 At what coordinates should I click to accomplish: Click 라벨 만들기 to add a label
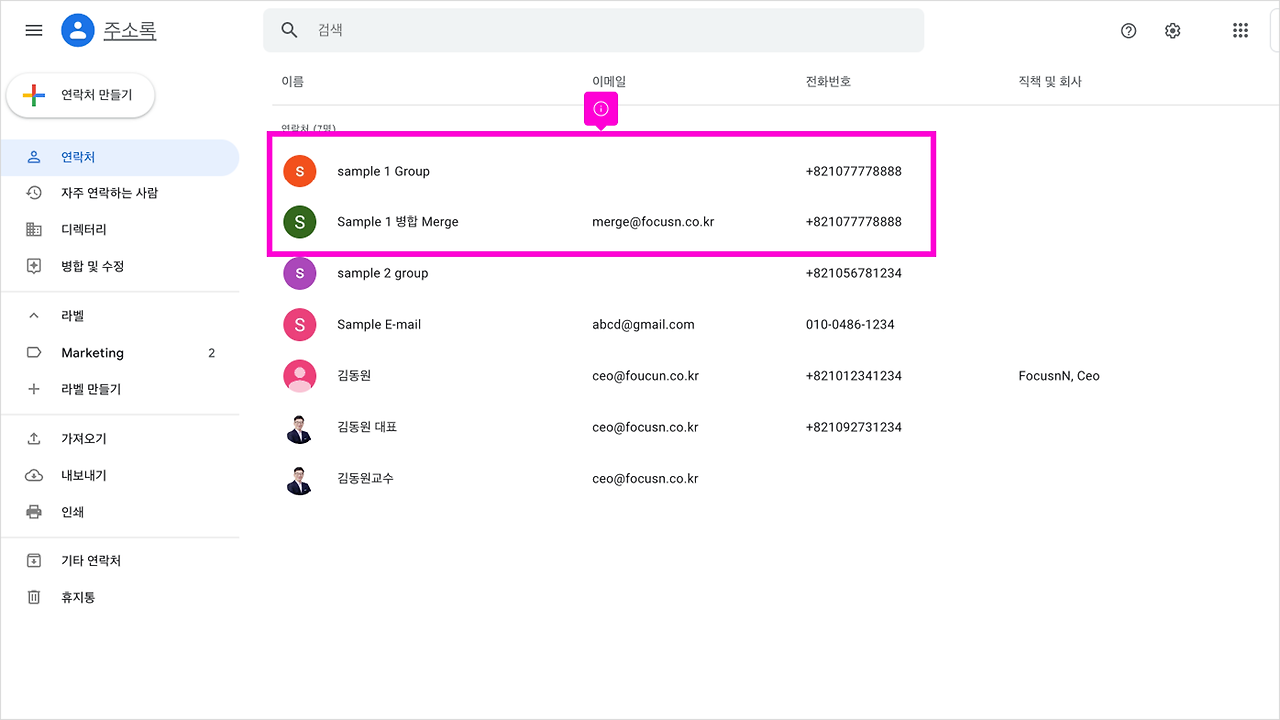click(x=33, y=389)
